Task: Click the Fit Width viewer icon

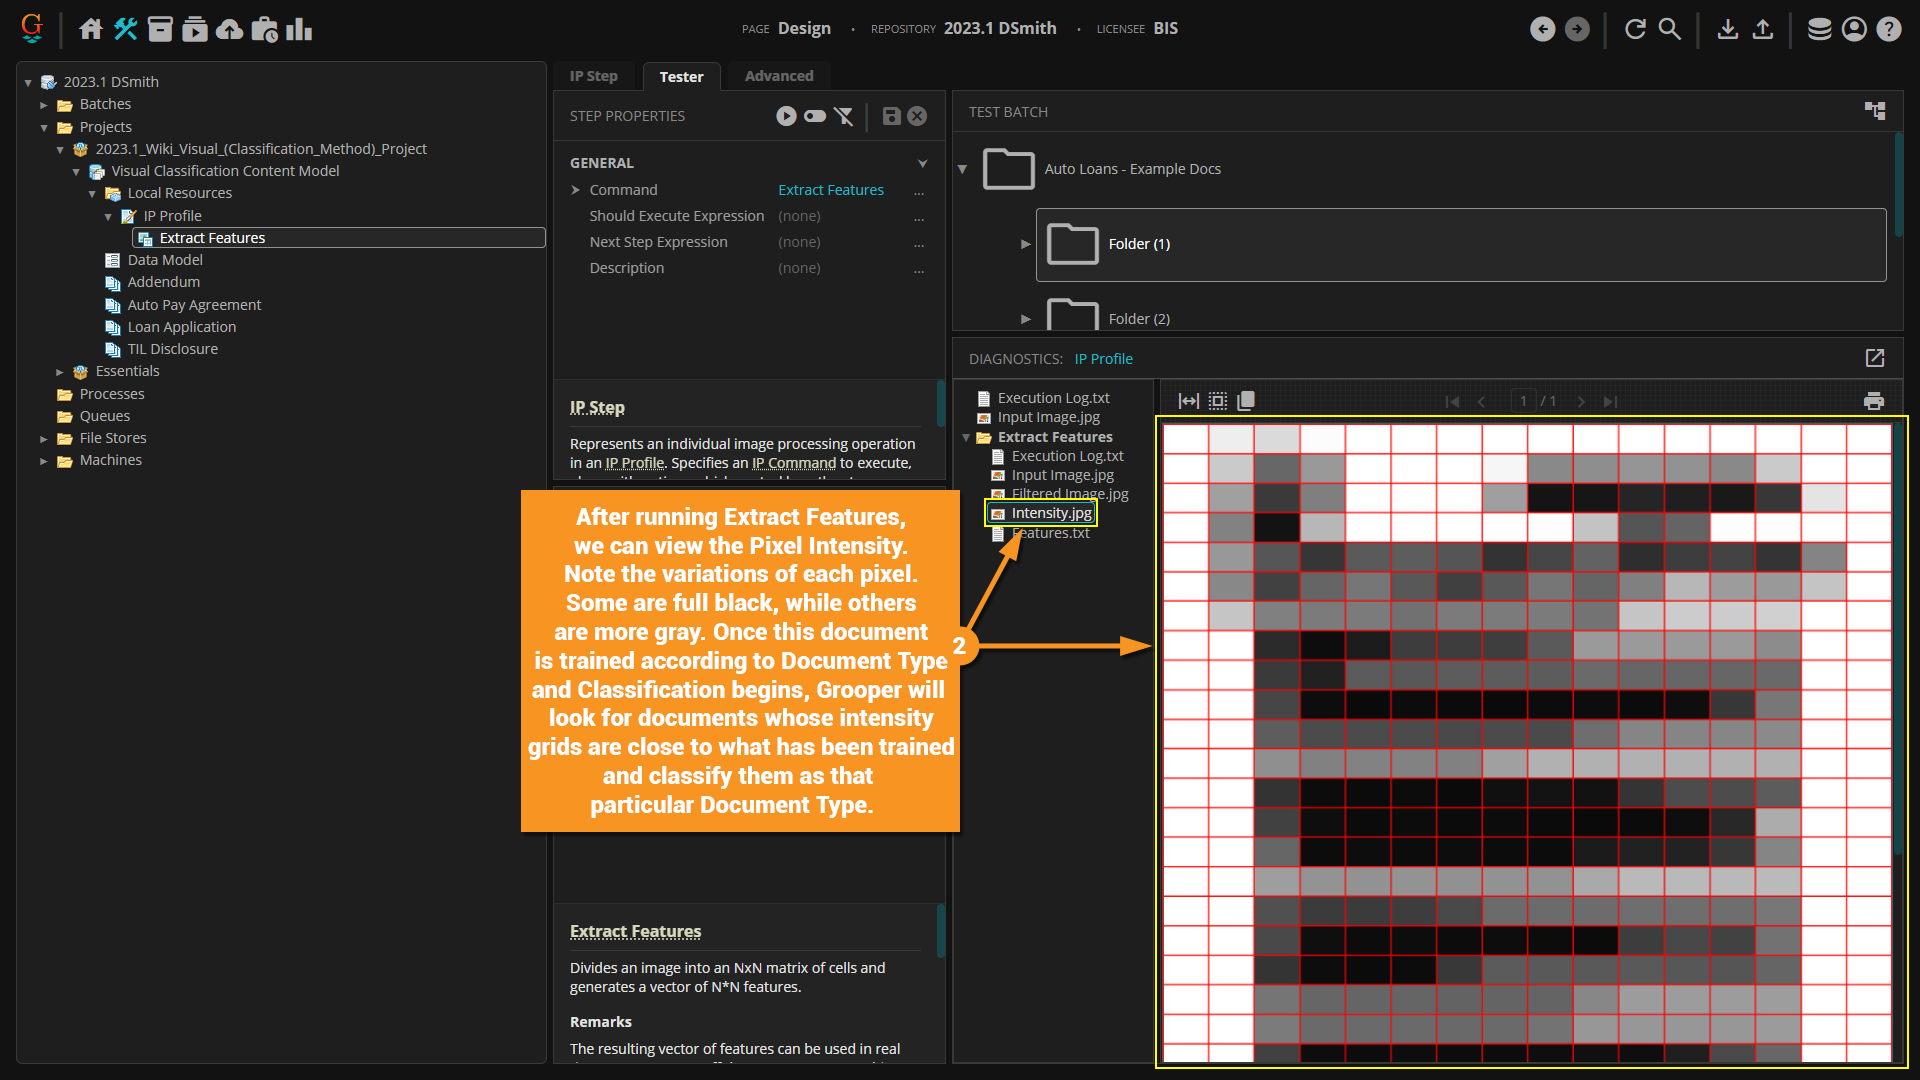Action: 1188,401
